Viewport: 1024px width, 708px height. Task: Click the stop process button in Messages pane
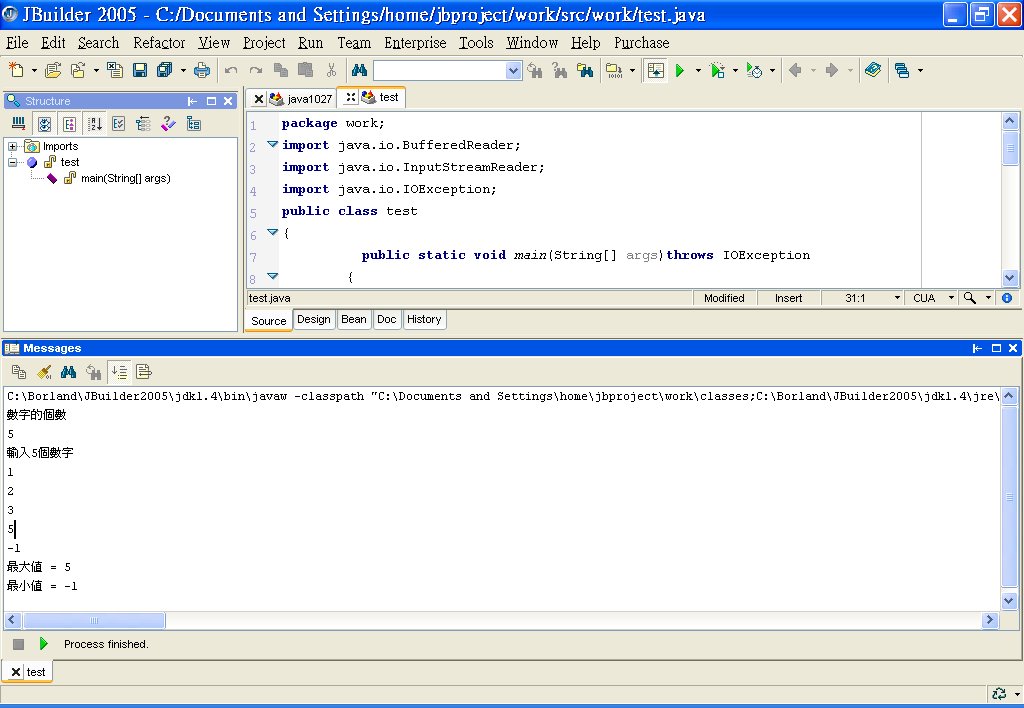18,644
